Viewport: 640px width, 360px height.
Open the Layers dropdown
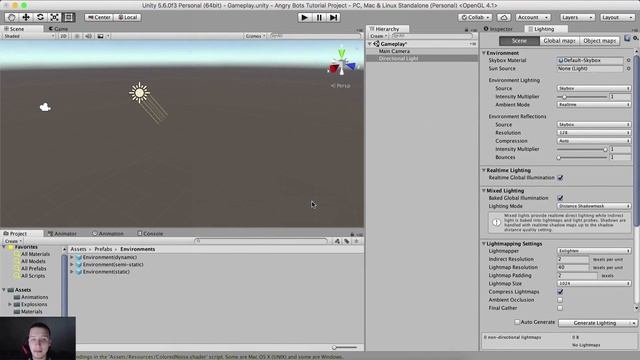pos(577,18)
